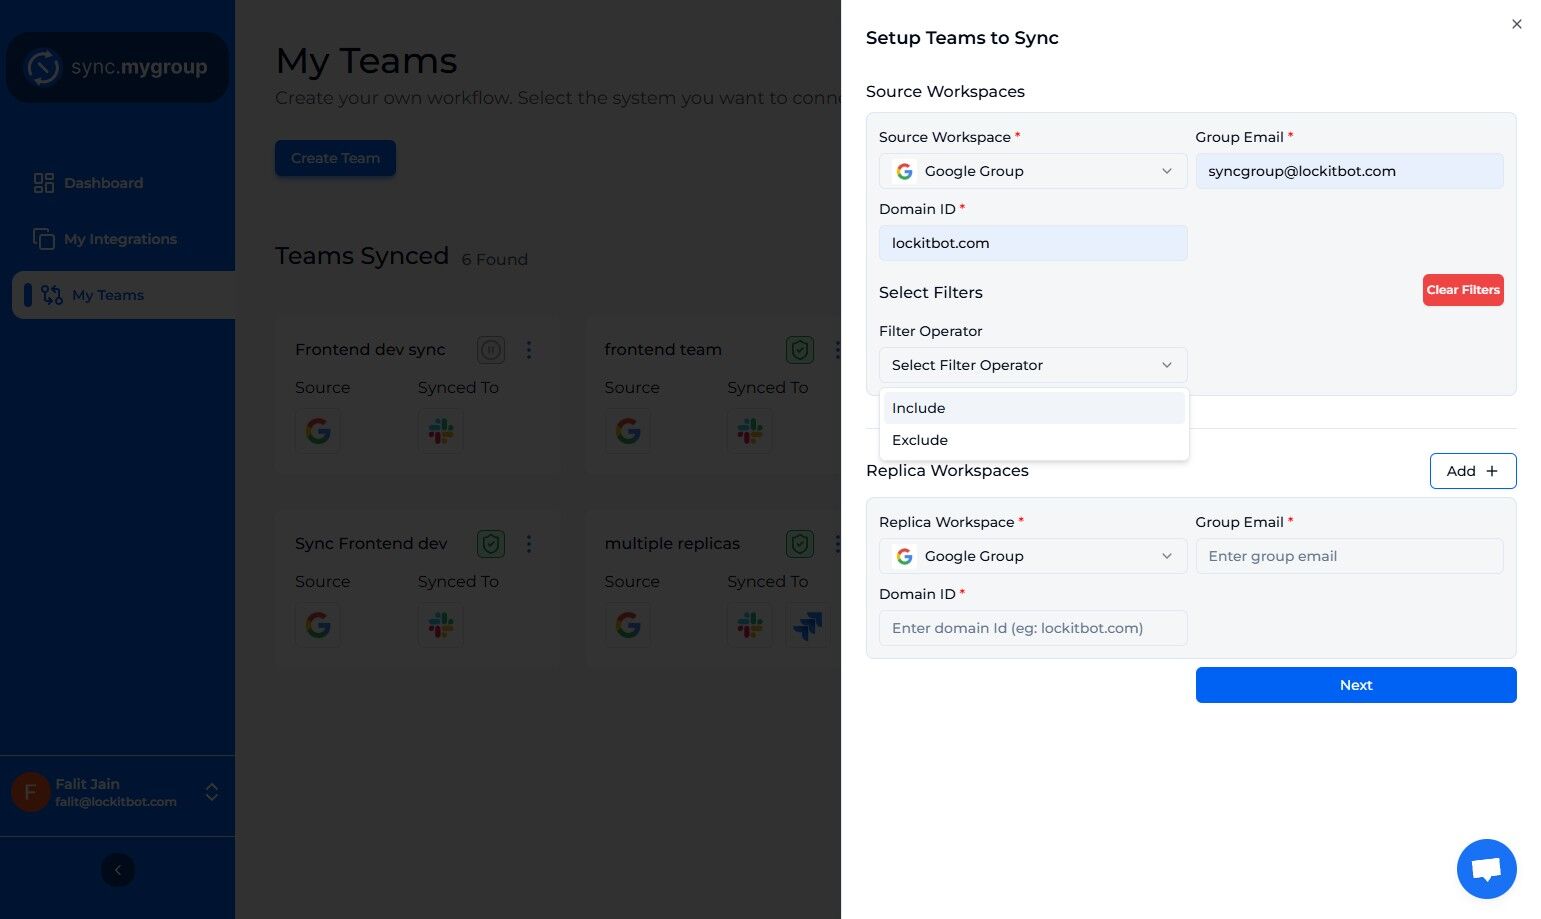
Task: Click the sync.mygroup logo
Action: coord(118,67)
